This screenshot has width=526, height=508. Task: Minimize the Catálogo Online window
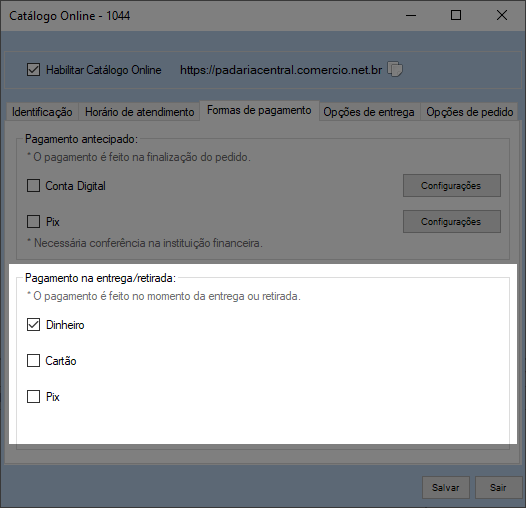pyautogui.click(x=411, y=15)
